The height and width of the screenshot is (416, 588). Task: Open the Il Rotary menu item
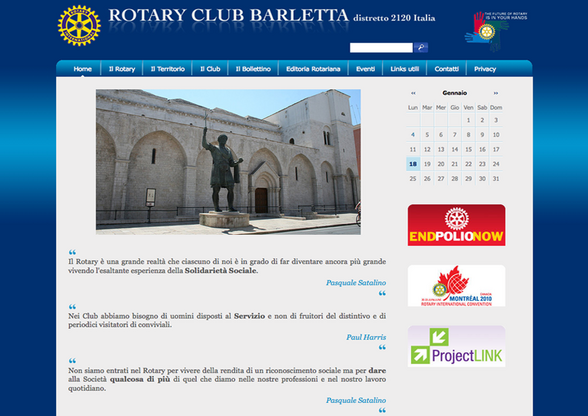point(122,69)
